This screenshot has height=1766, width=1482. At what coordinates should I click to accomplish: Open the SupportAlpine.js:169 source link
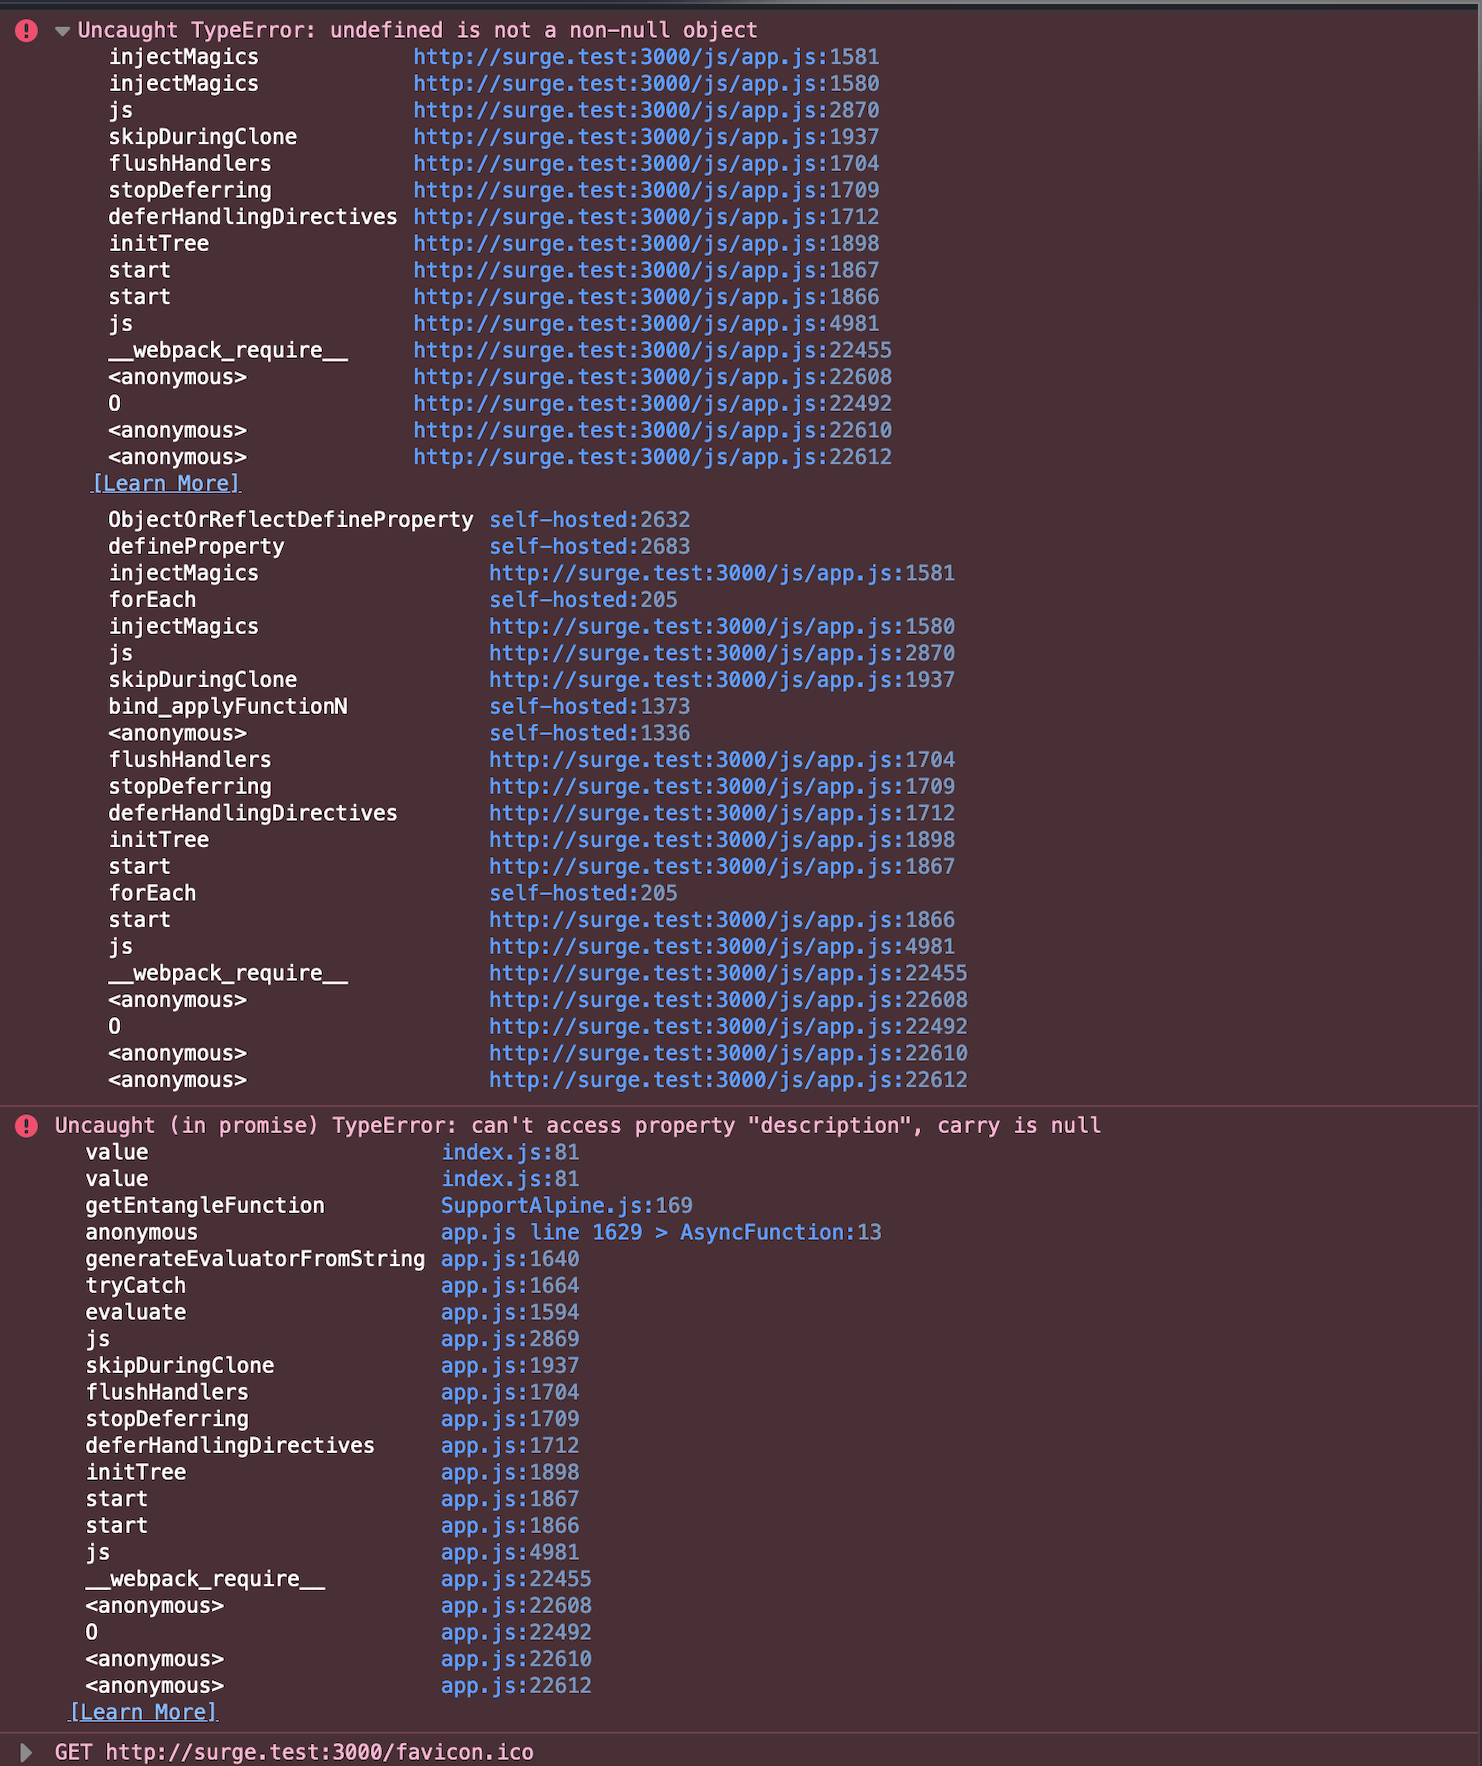(565, 1205)
